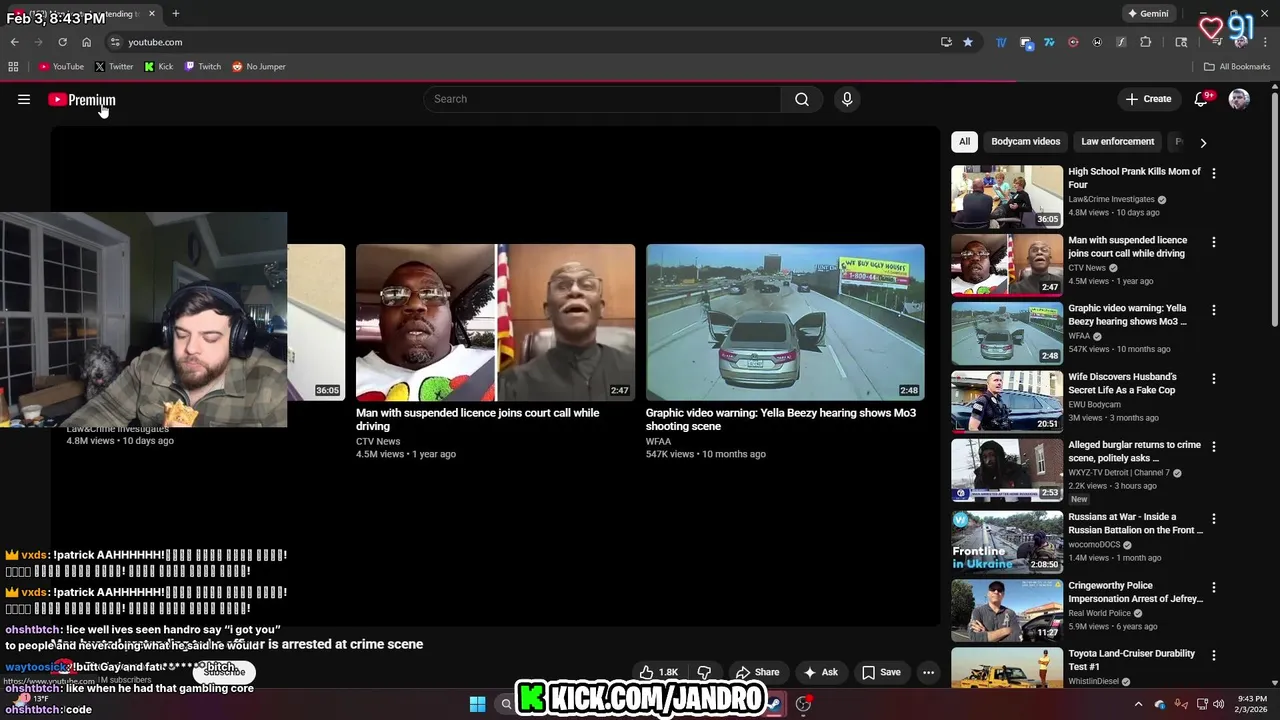The width and height of the screenshot is (1280, 720).
Task: Open options for suspended licence sidebar video
Action: point(1214,242)
